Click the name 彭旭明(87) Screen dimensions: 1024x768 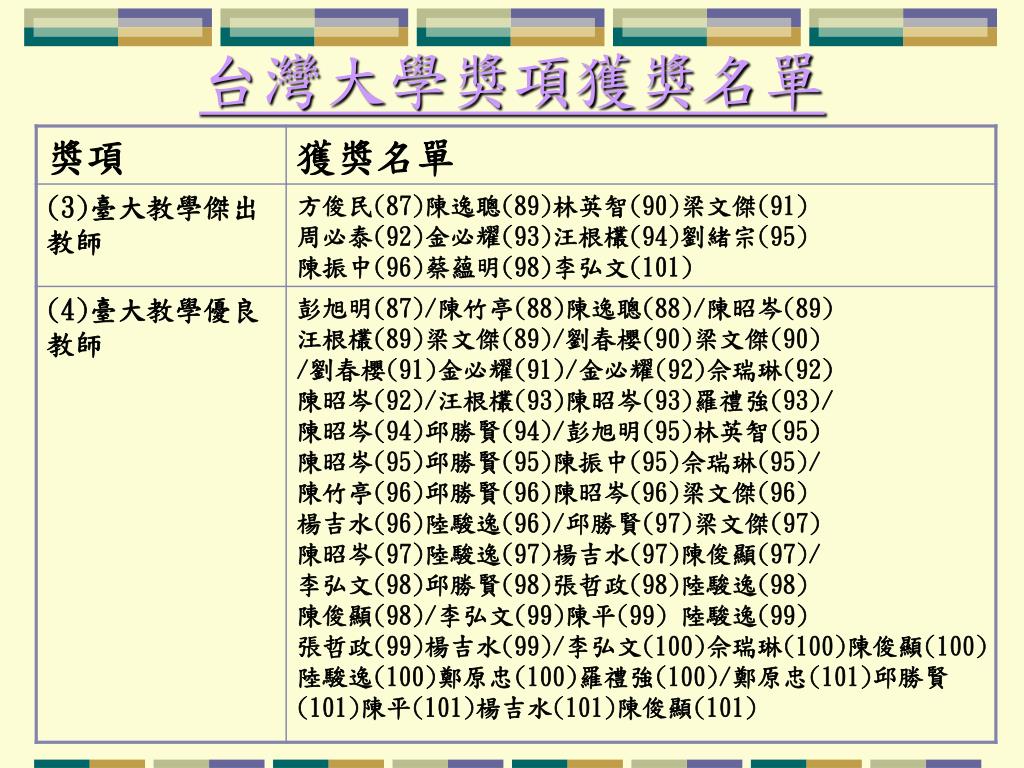[361, 308]
